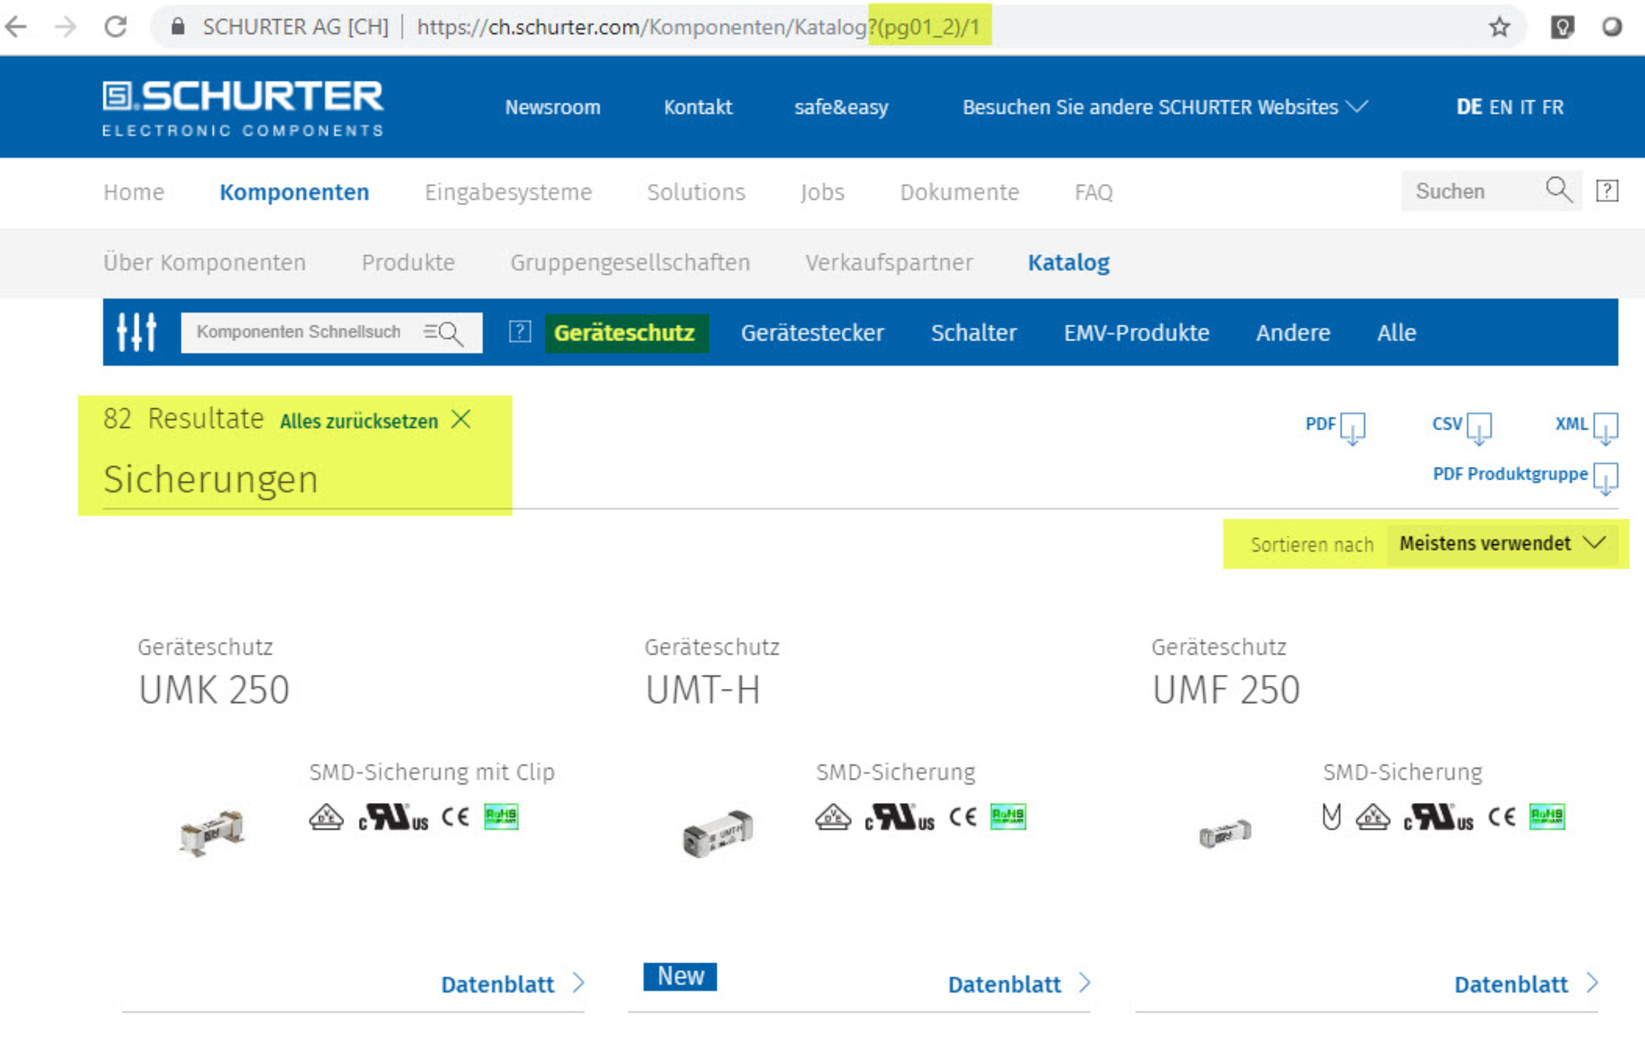Open the FAQ menu item
Viewport: 1645px width, 1041px height.
1093,192
